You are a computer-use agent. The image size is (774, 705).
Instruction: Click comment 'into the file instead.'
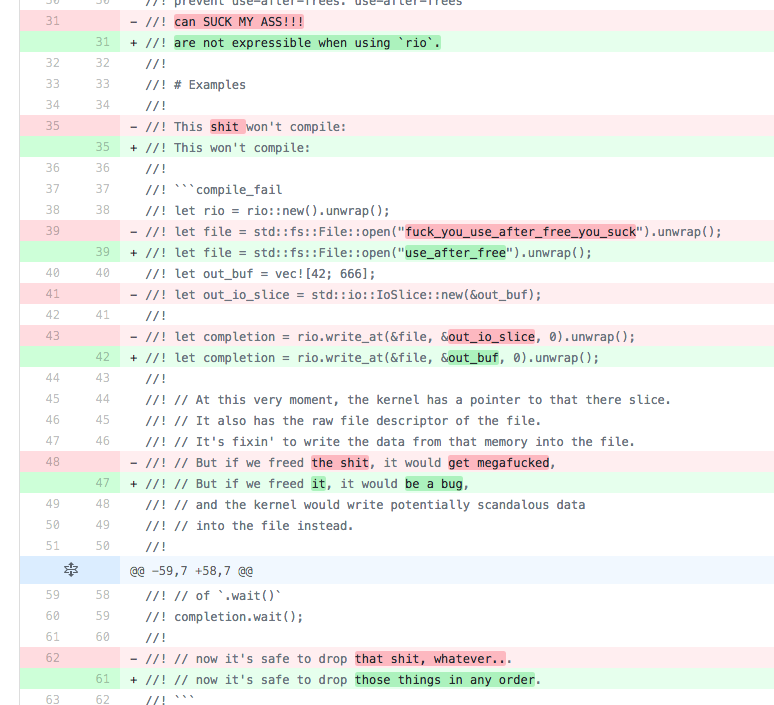tap(249, 525)
